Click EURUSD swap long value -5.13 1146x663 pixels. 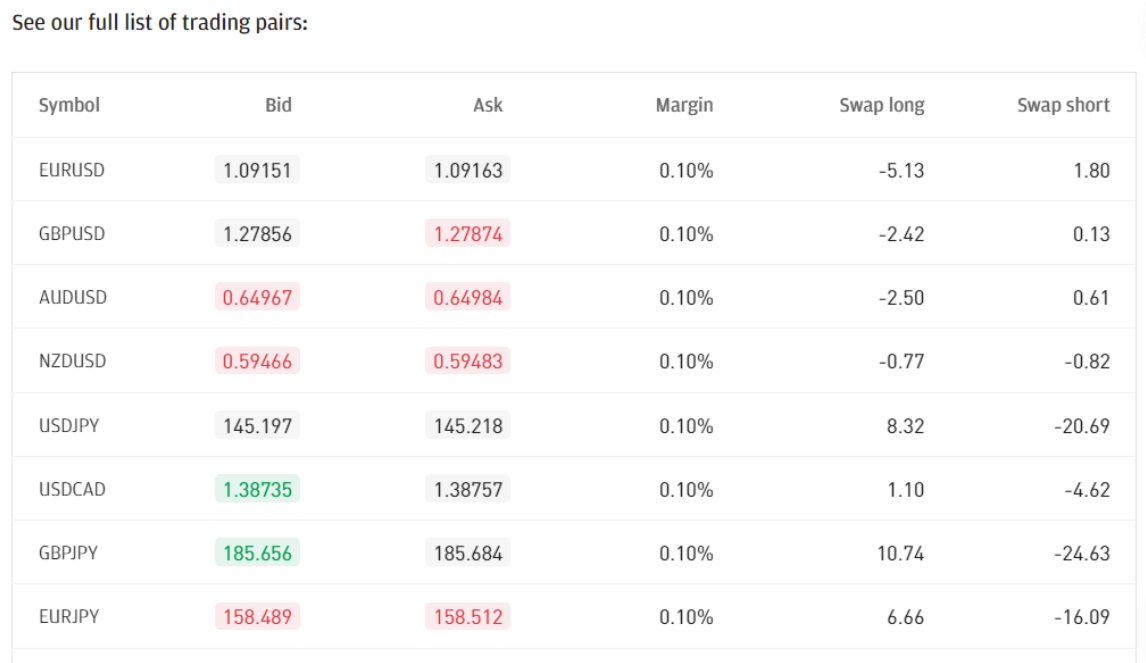[x=901, y=170]
